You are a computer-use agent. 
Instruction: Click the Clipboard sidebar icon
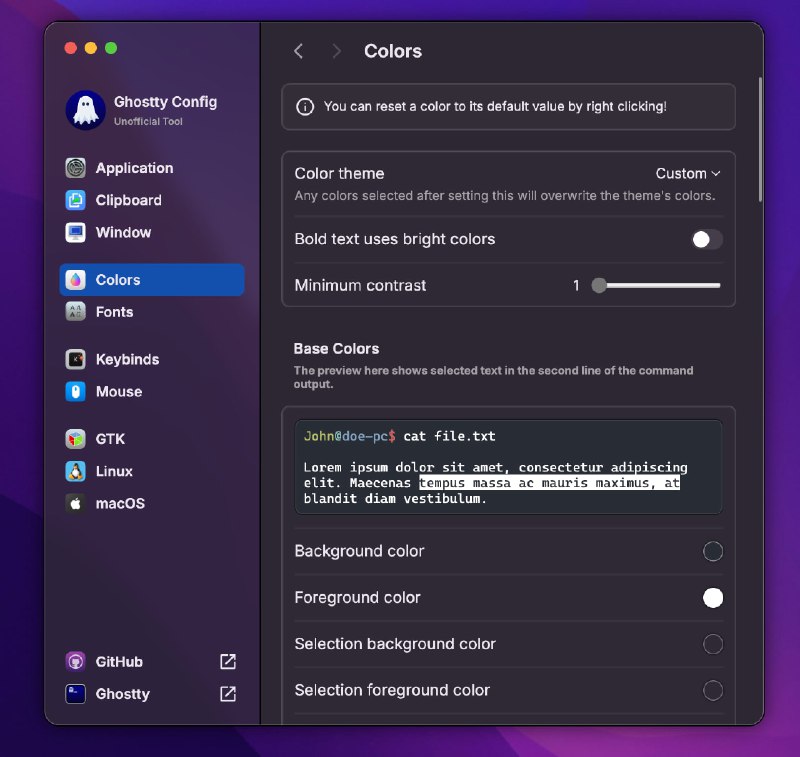pos(76,200)
